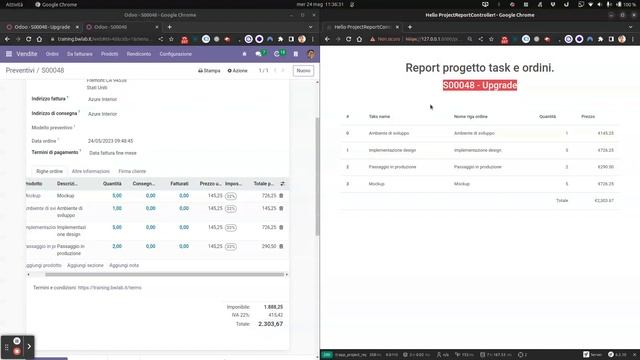Click Nuovo button
The width and height of the screenshot is (640, 360).
pyautogui.click(x=303, y=71)
